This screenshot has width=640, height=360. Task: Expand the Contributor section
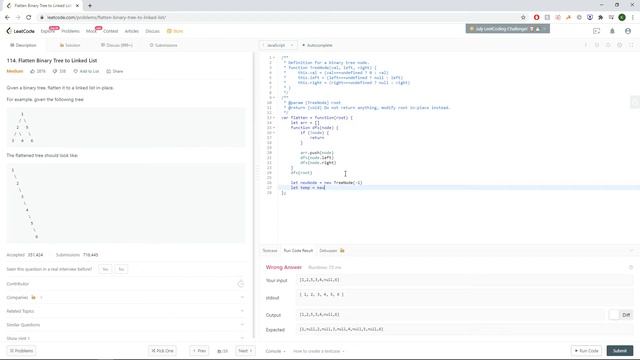pos(126,284)
